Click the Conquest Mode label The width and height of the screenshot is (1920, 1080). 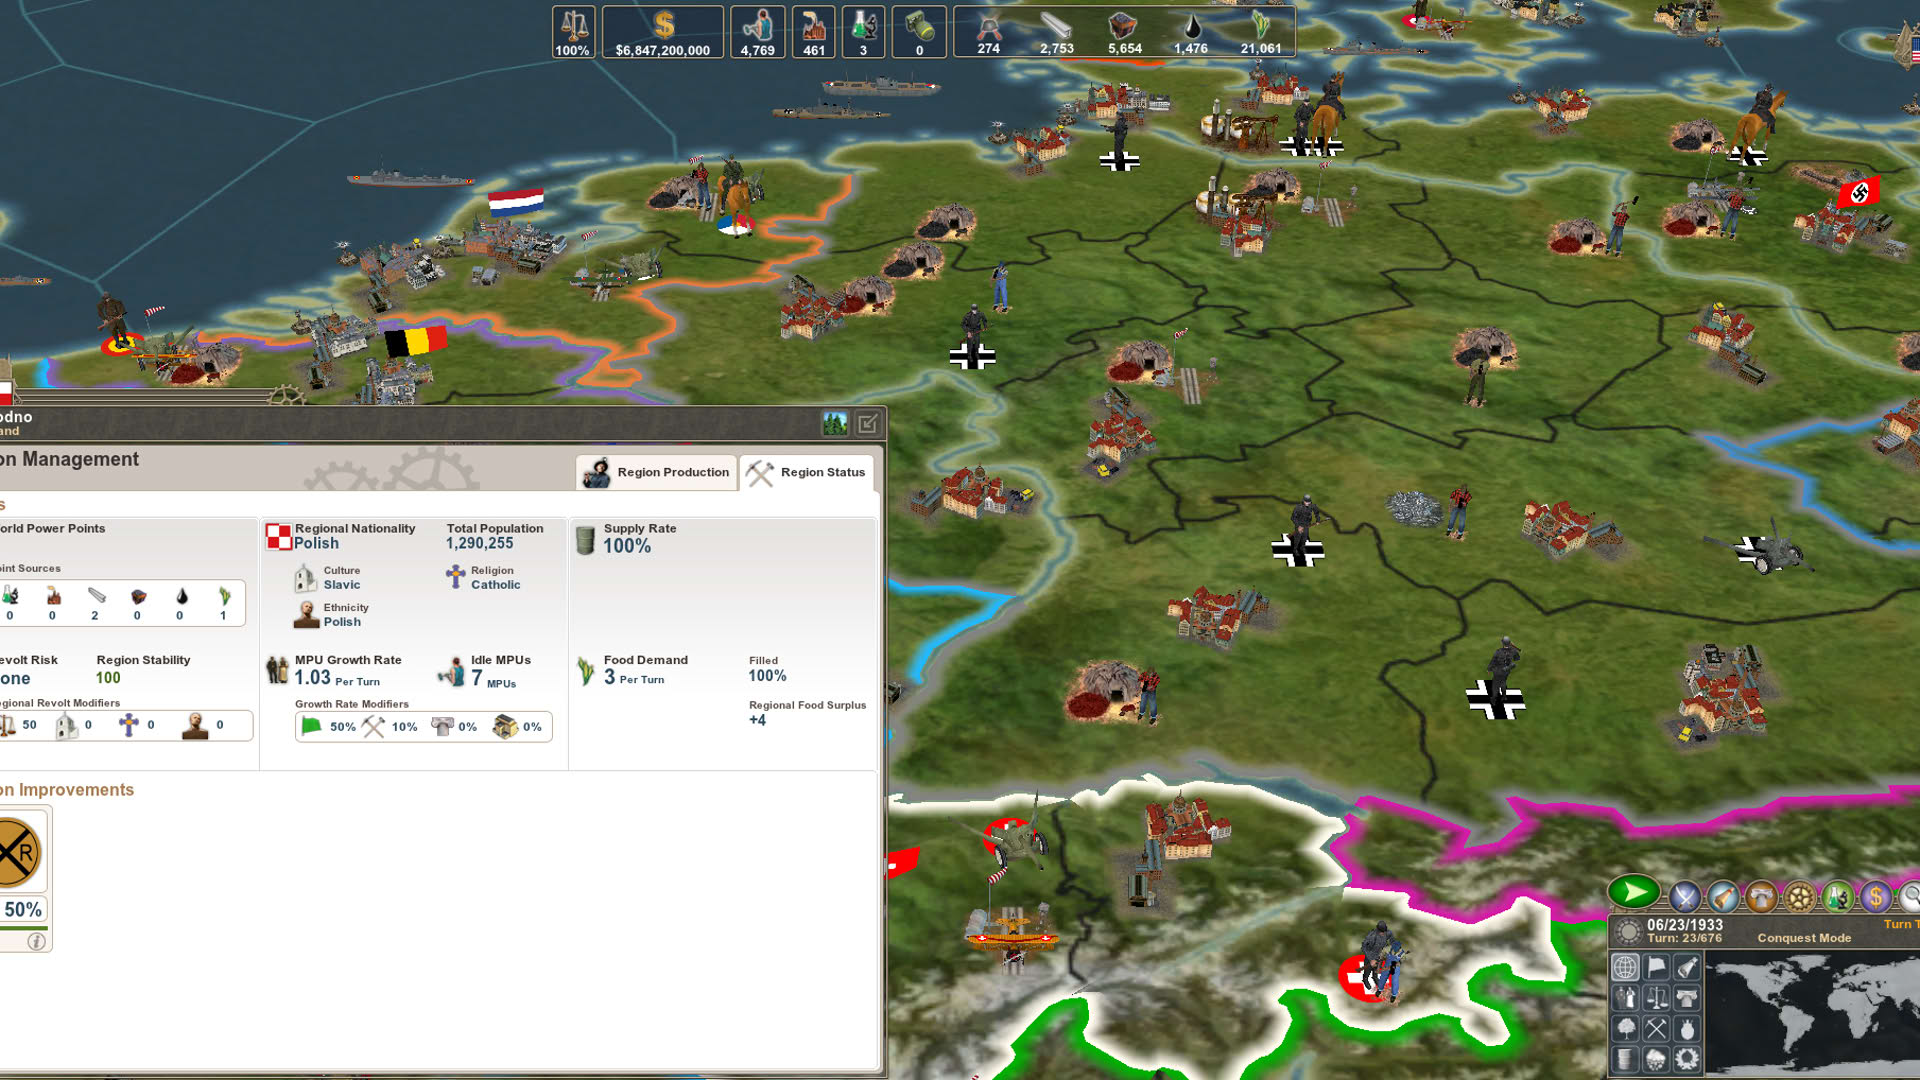1804,938
